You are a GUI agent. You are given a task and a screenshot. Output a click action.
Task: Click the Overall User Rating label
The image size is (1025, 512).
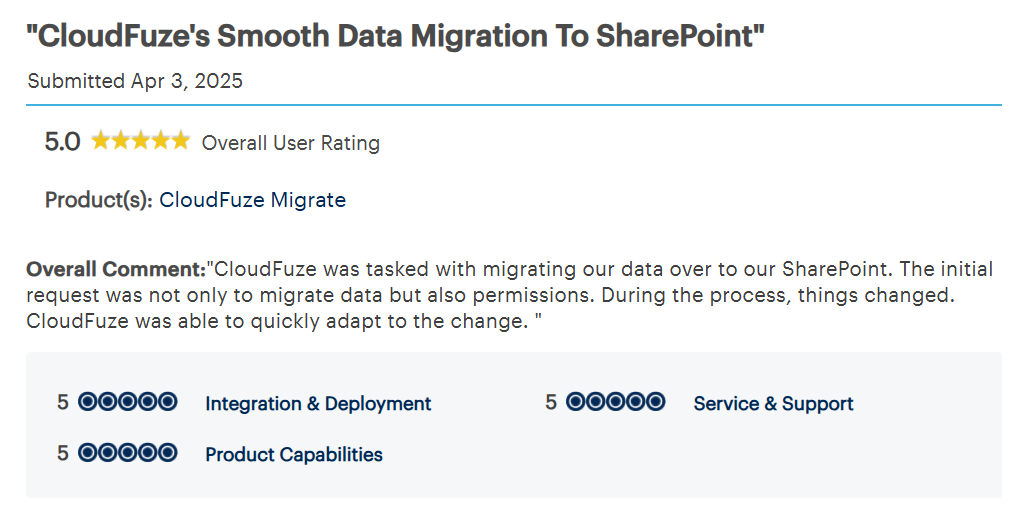[x=291, y=143]
